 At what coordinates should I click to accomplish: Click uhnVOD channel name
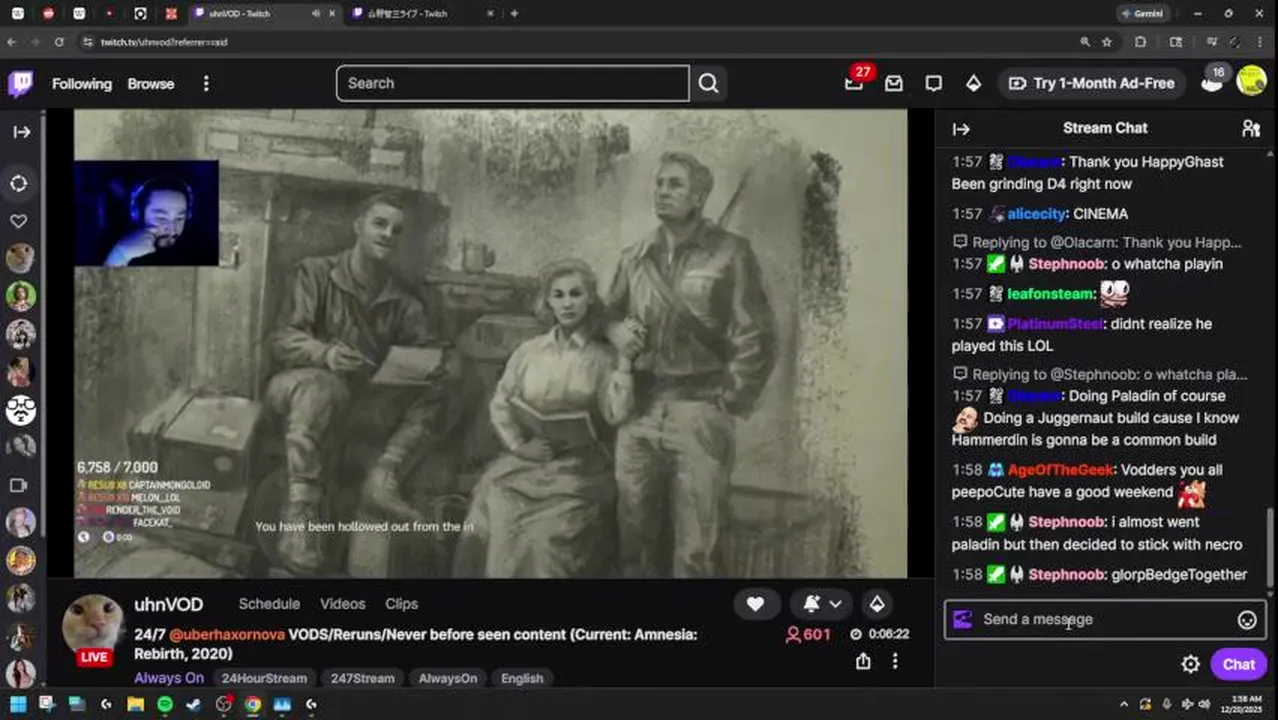click(168, 604)
